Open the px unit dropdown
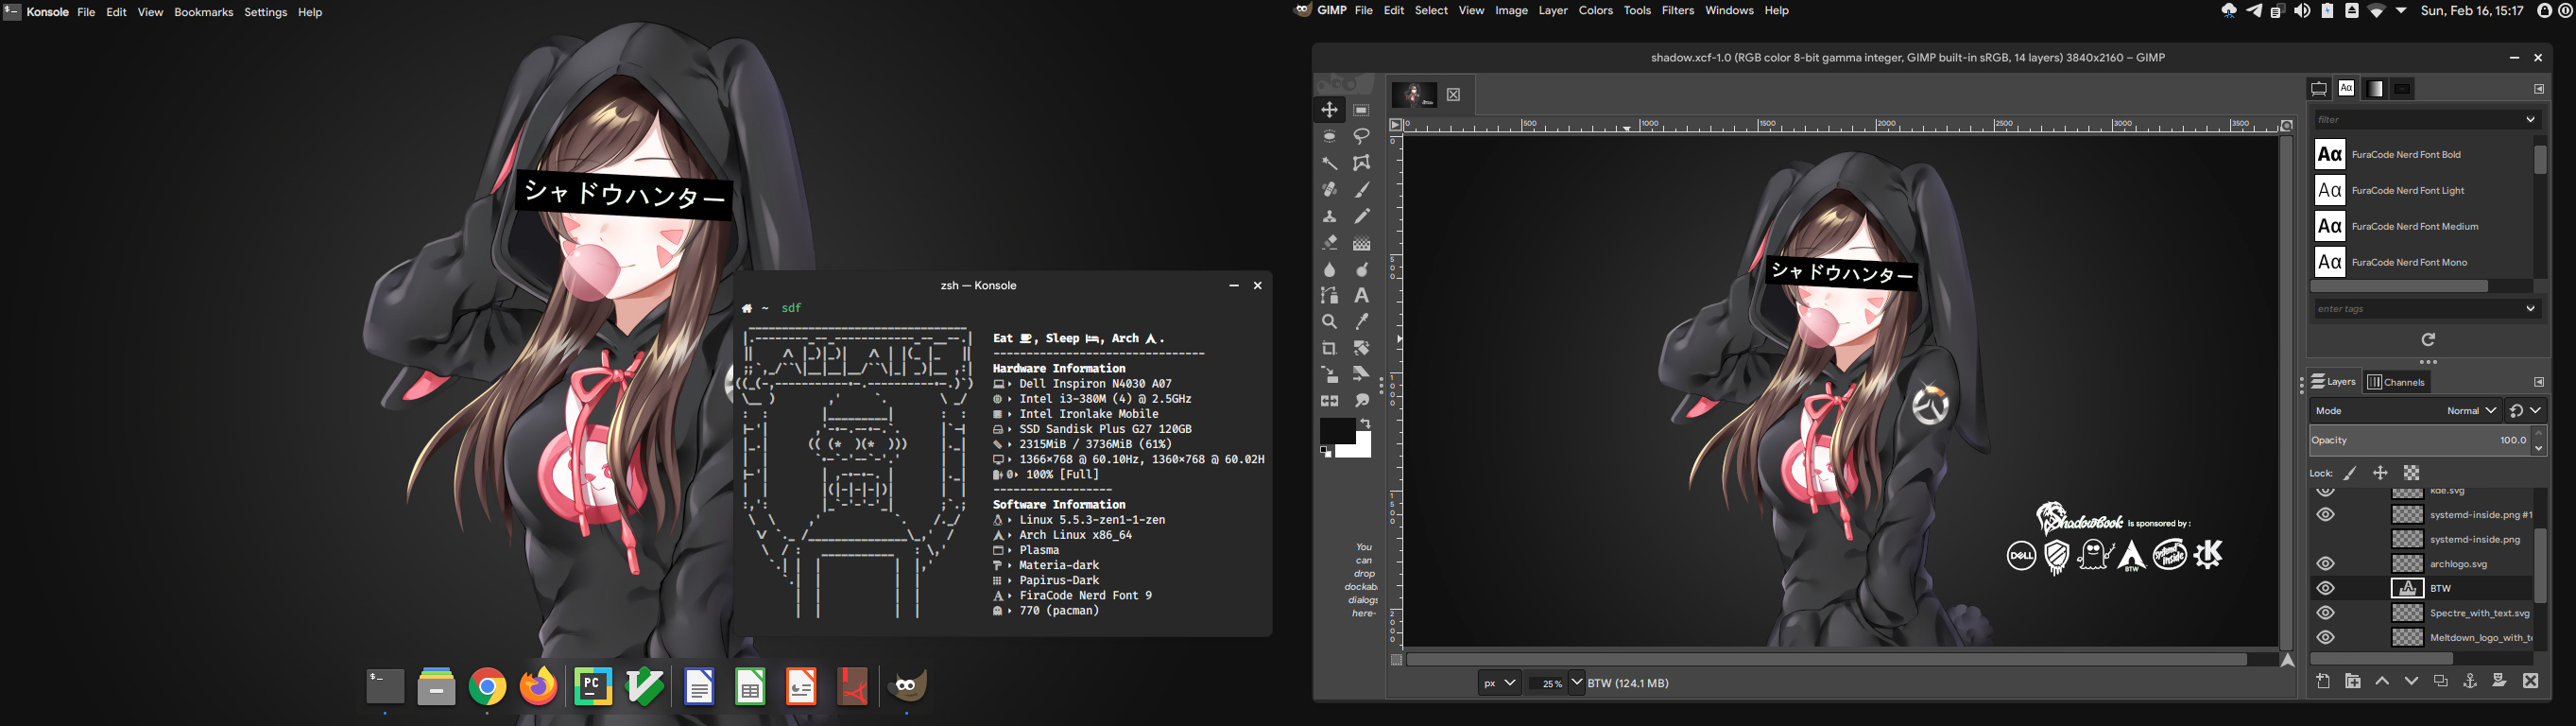Image resolution: width=2576 pixels, height=726 pixels. (1499, 683)
